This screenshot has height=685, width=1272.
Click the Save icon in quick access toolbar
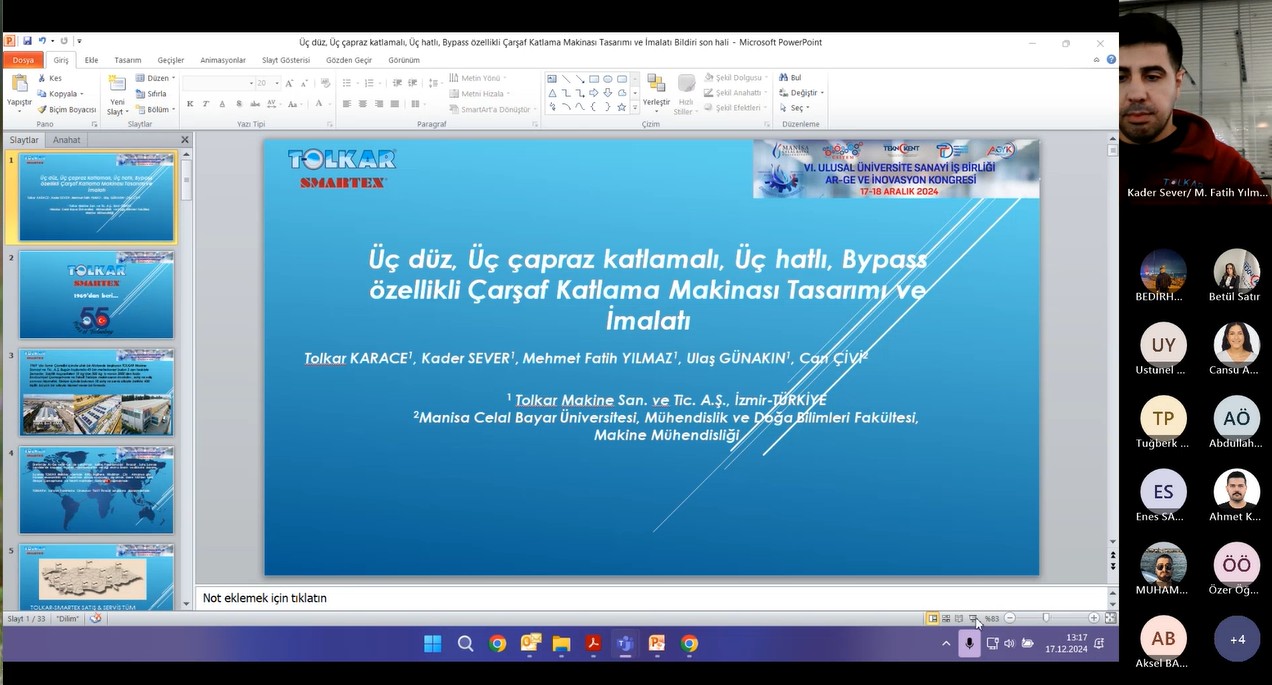coord(27,41)
